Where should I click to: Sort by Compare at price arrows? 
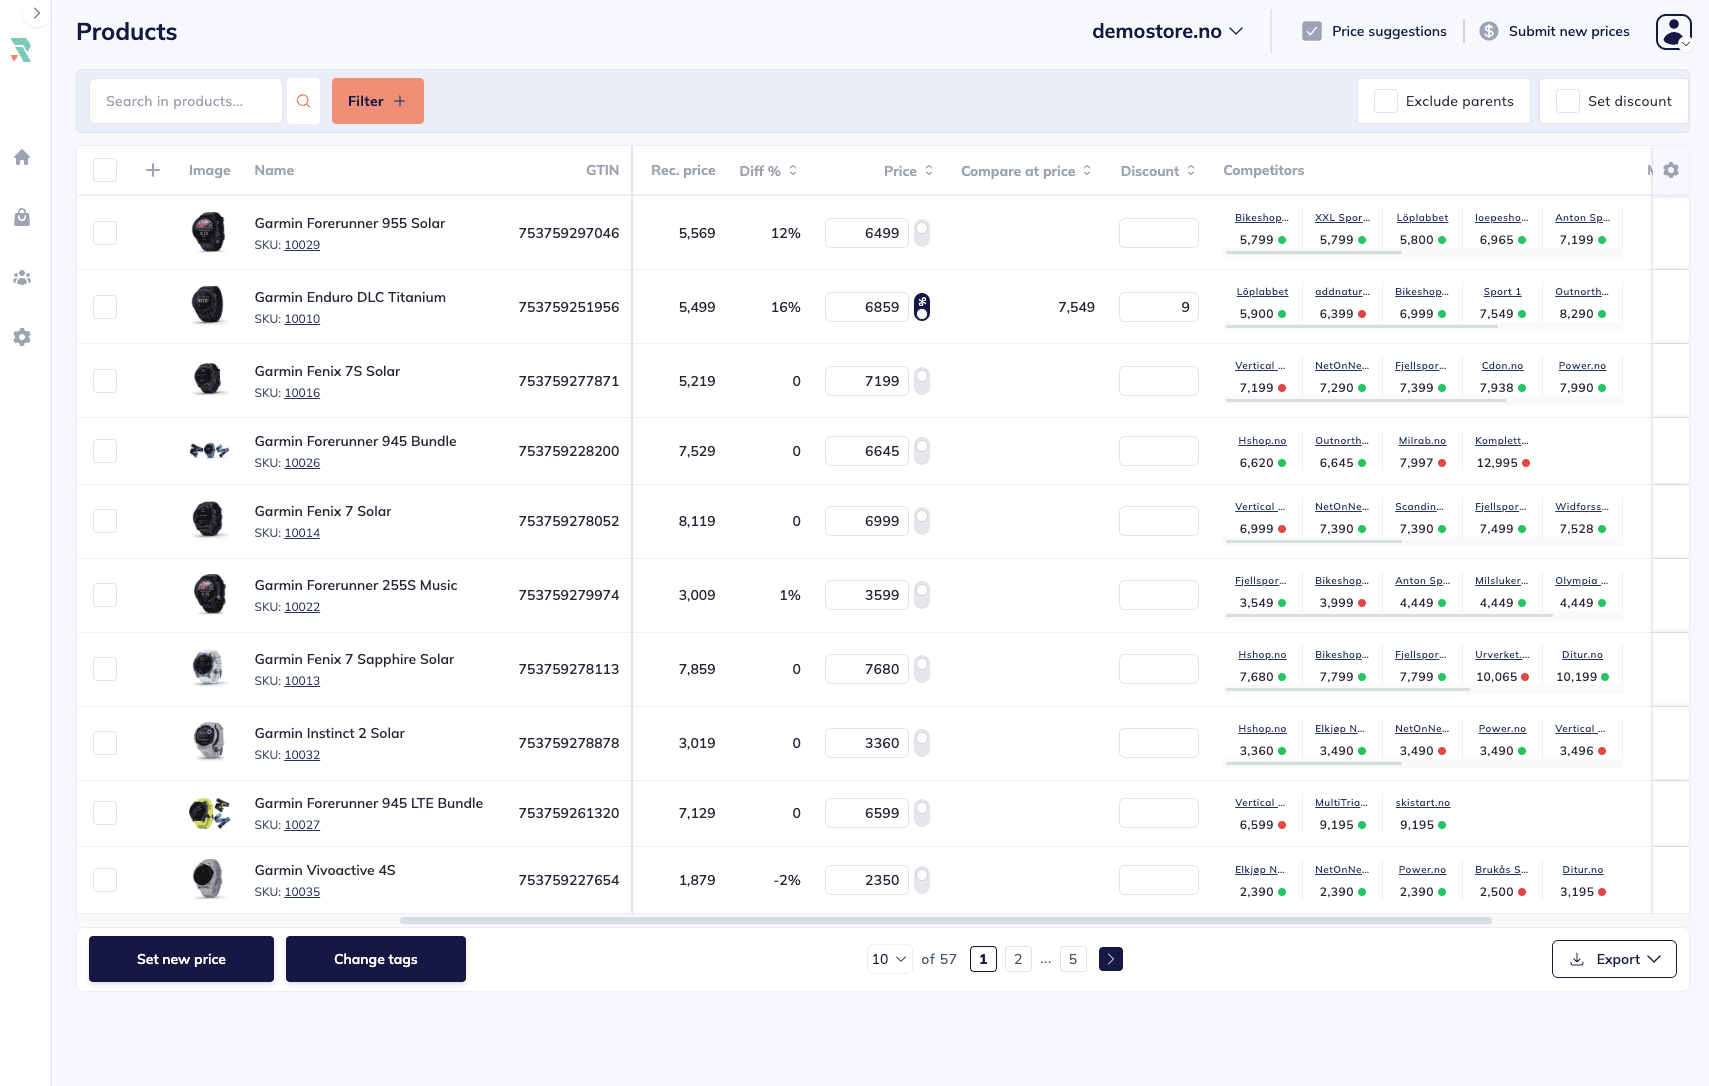pos(1087,170)
